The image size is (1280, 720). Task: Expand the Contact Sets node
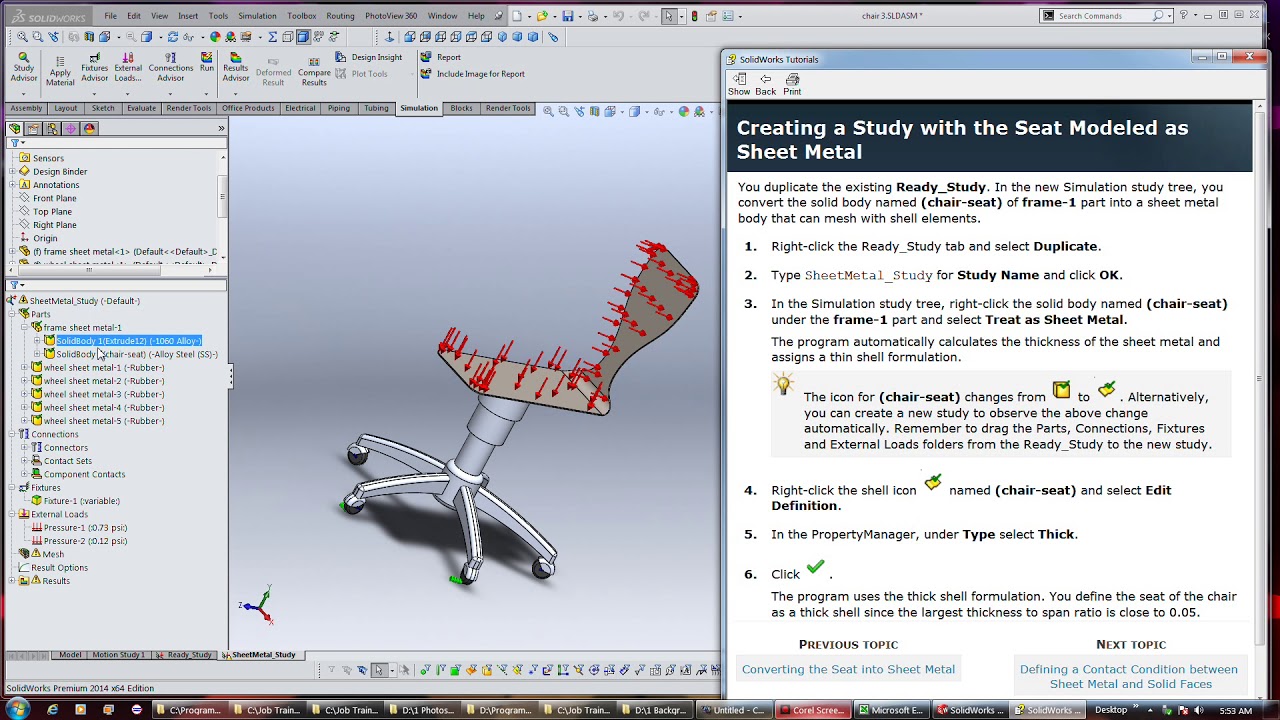[24, 461]
